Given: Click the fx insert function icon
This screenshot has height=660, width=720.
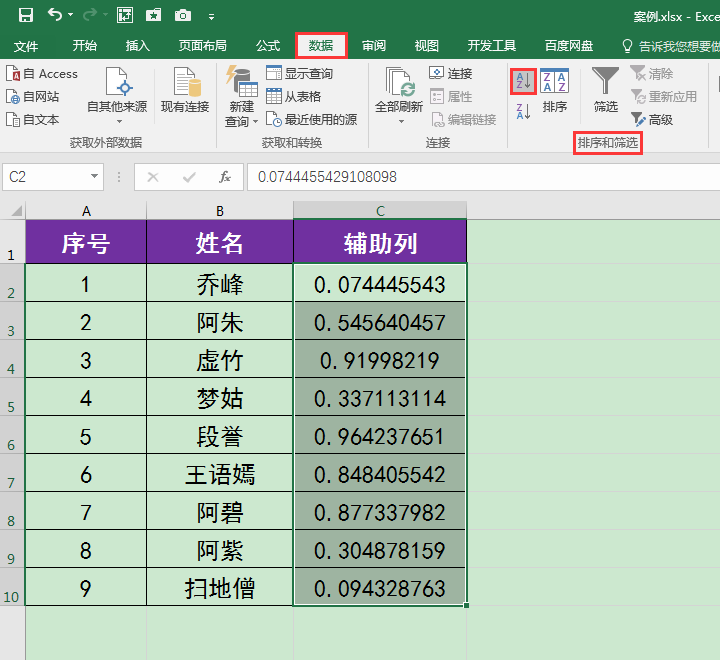Looking at the screenshot, I should pos(225,177).
